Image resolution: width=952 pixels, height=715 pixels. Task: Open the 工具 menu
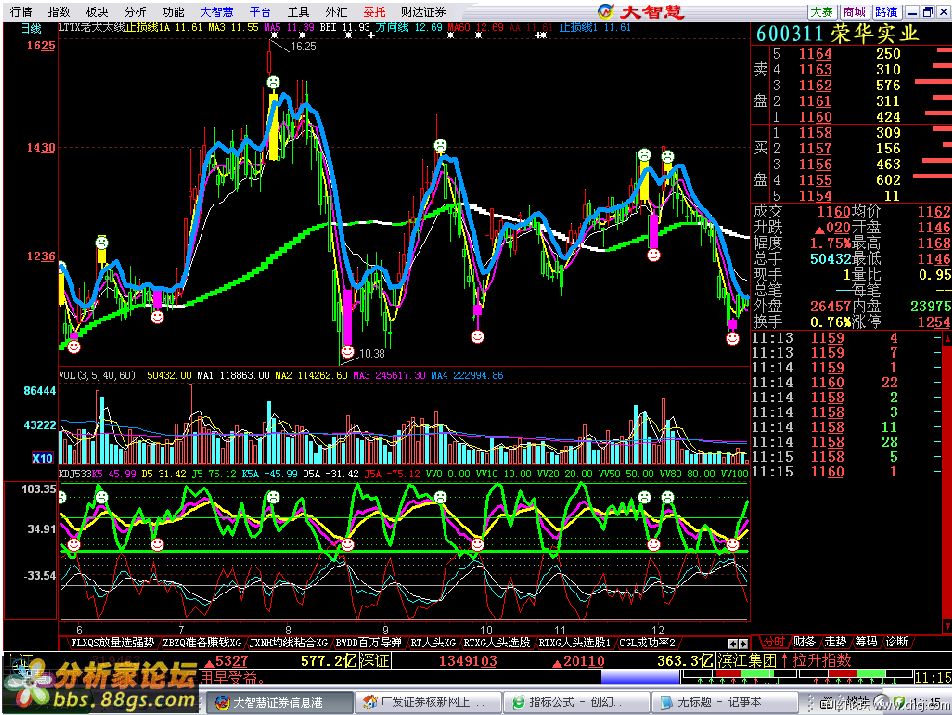(x=298, y=12)
